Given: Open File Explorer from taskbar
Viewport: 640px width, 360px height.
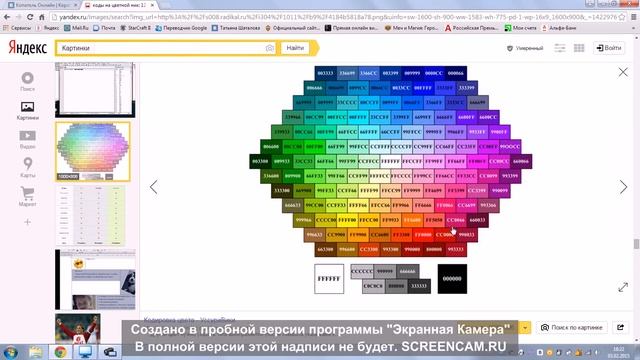Looking at the screenshot, I should click(x=36, y=352).
